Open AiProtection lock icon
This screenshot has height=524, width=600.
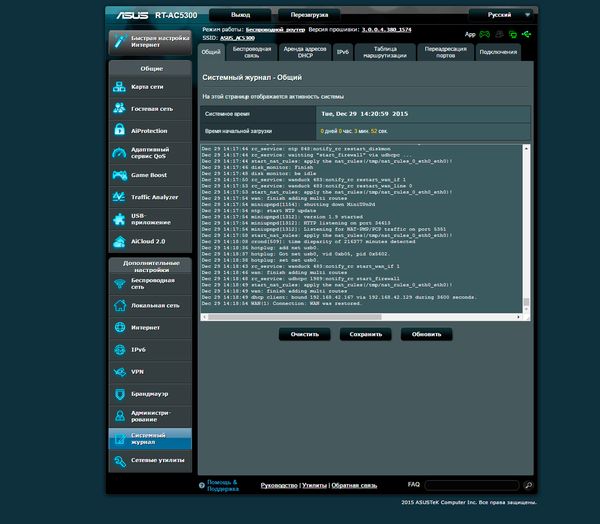coord(119,131)
